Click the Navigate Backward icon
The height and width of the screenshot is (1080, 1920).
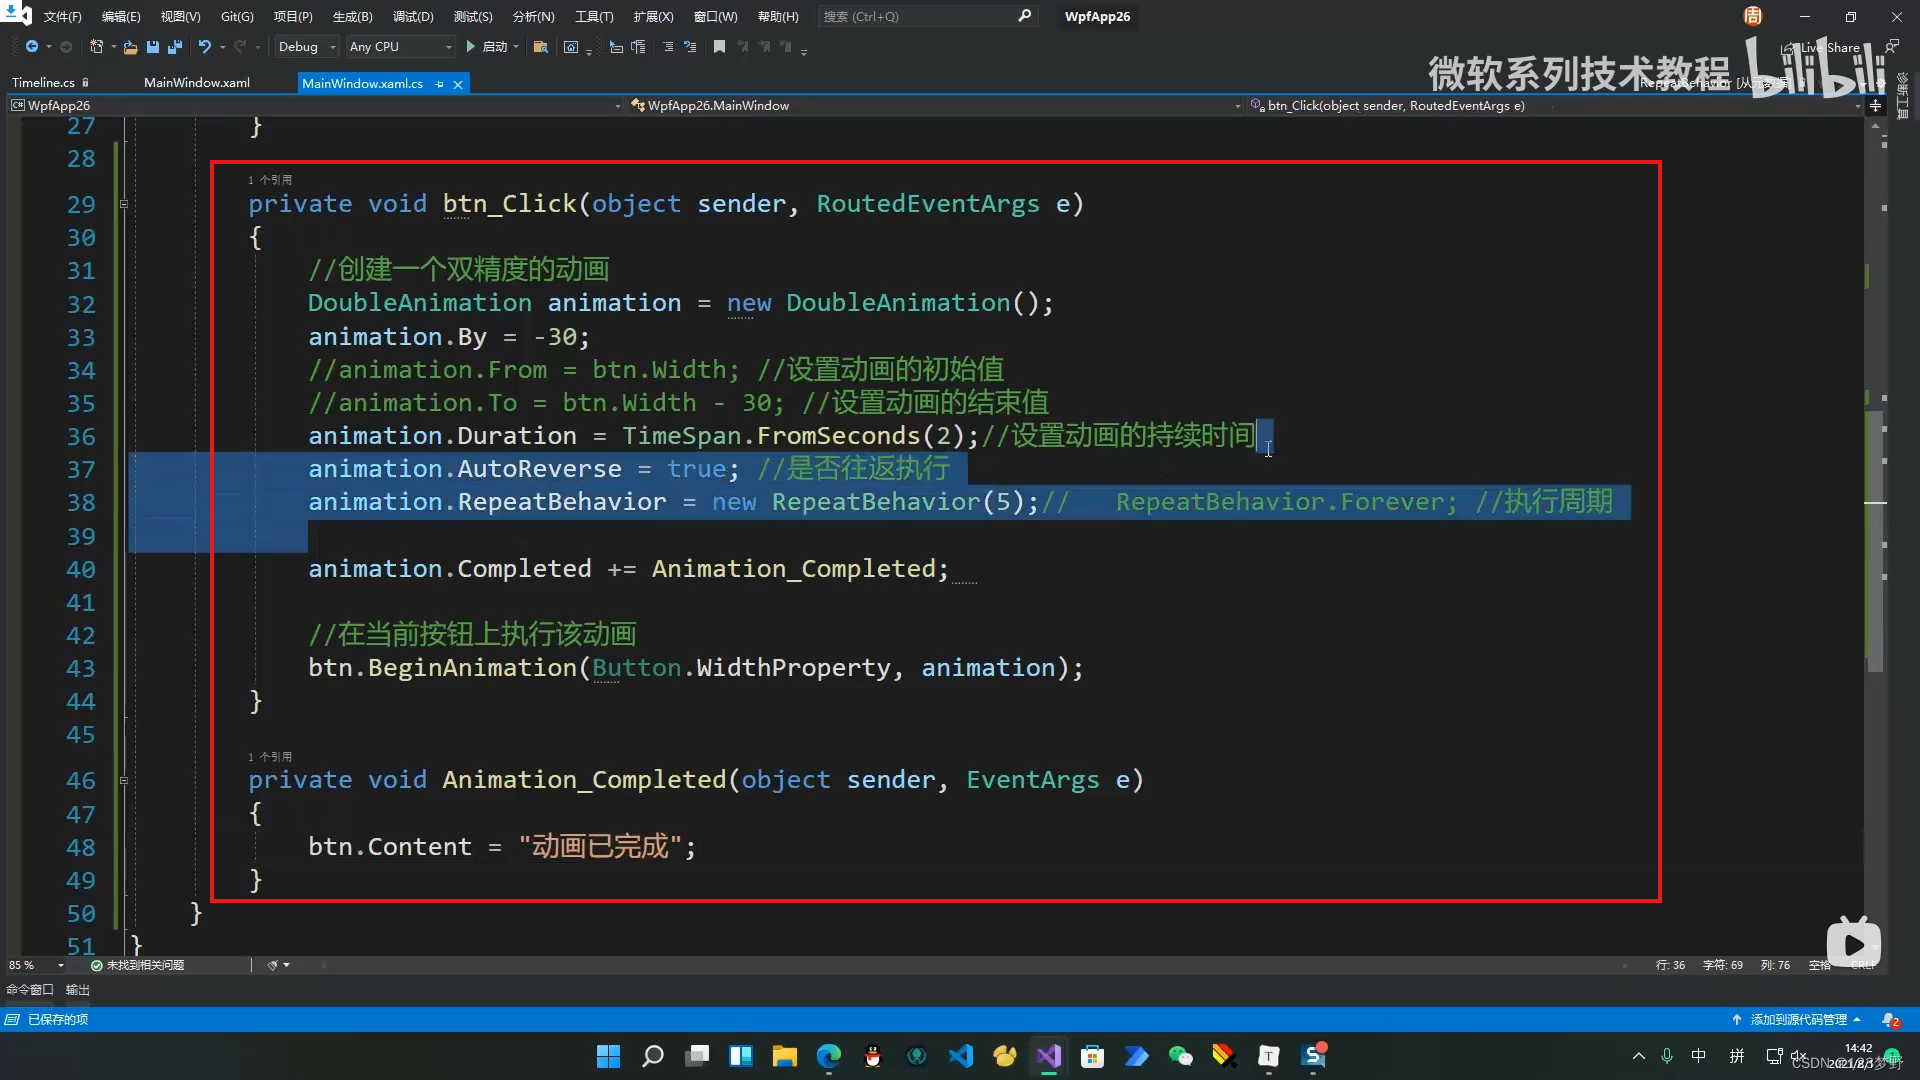pyautogui.click(x=32, y=47)
